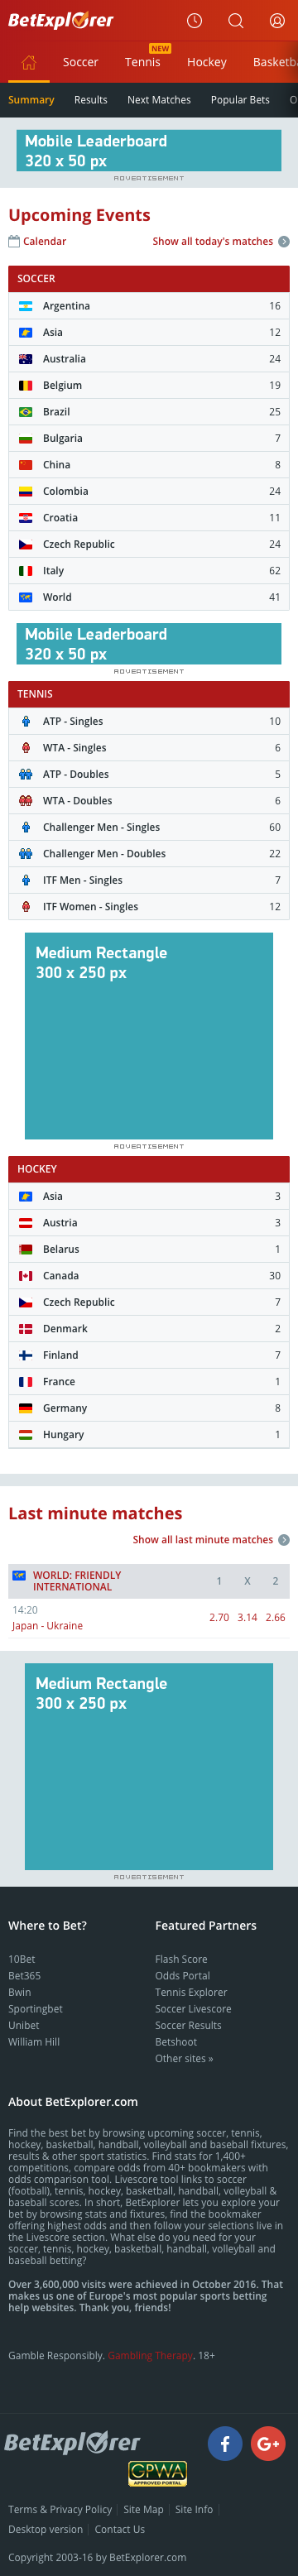Select odds 2.70 for Japan win
This screenshot has width=298, height=2576.
point(219,1617)
